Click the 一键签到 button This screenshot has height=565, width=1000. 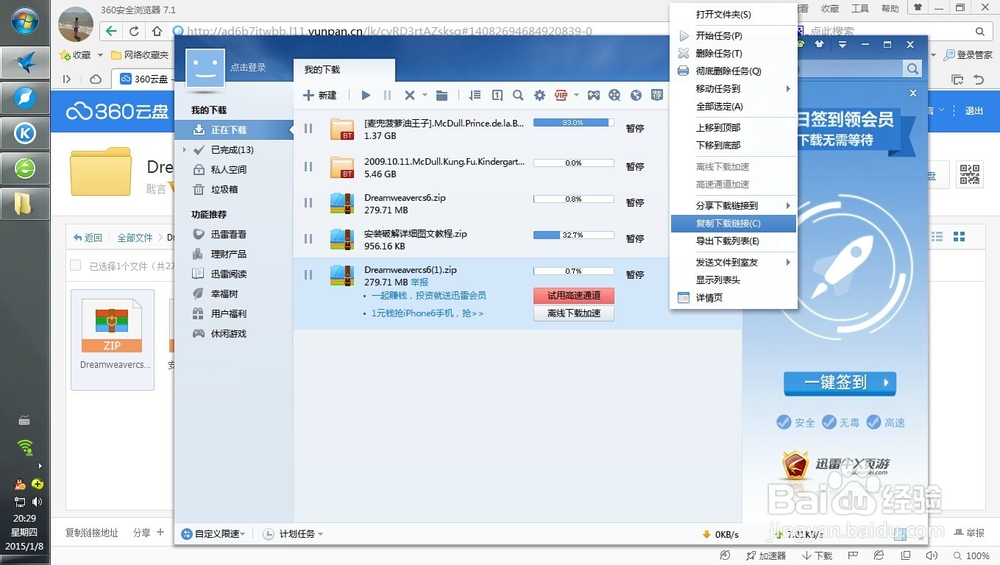840,383
